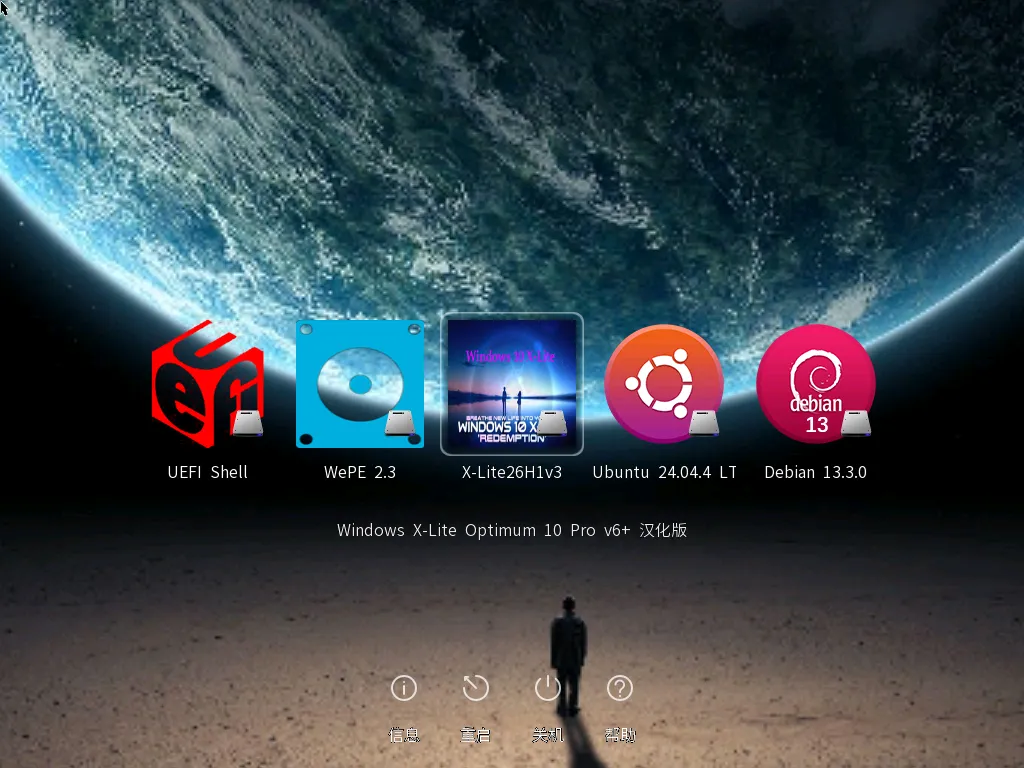Click the 重启 text label

coord(475,735)
